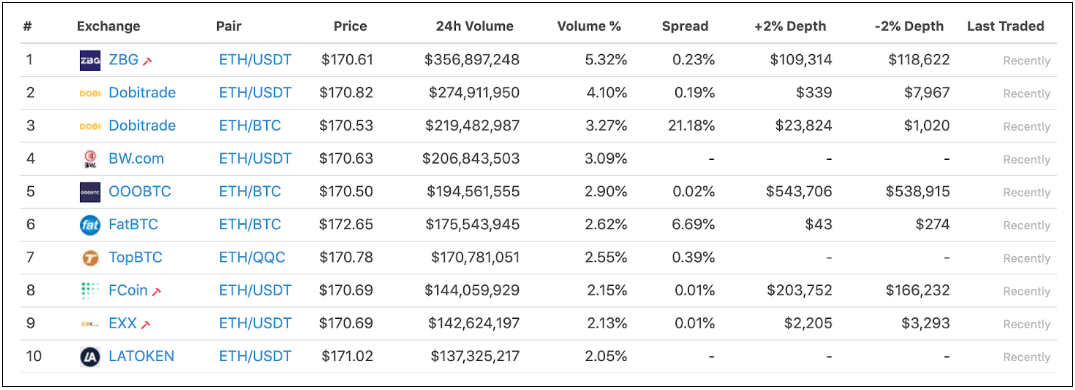Sort by 24h Volume column header
The width and height of the screenshot is (1075, 390).
click(x=474, y=27)
